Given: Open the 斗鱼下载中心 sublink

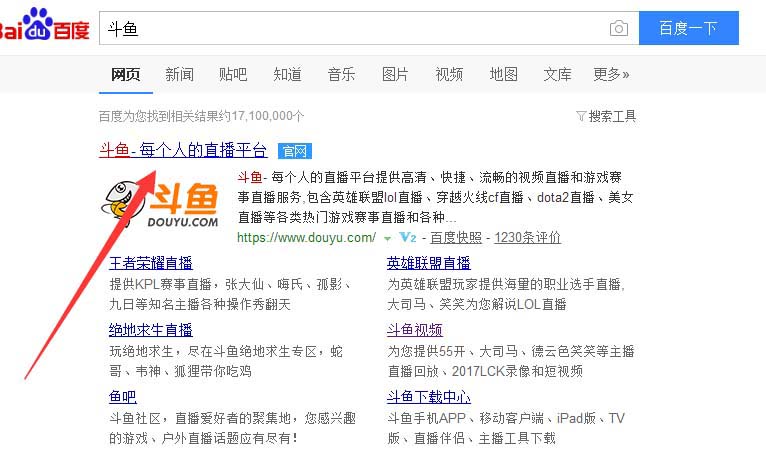Looking at the screenshot, I should click(428, 397).
